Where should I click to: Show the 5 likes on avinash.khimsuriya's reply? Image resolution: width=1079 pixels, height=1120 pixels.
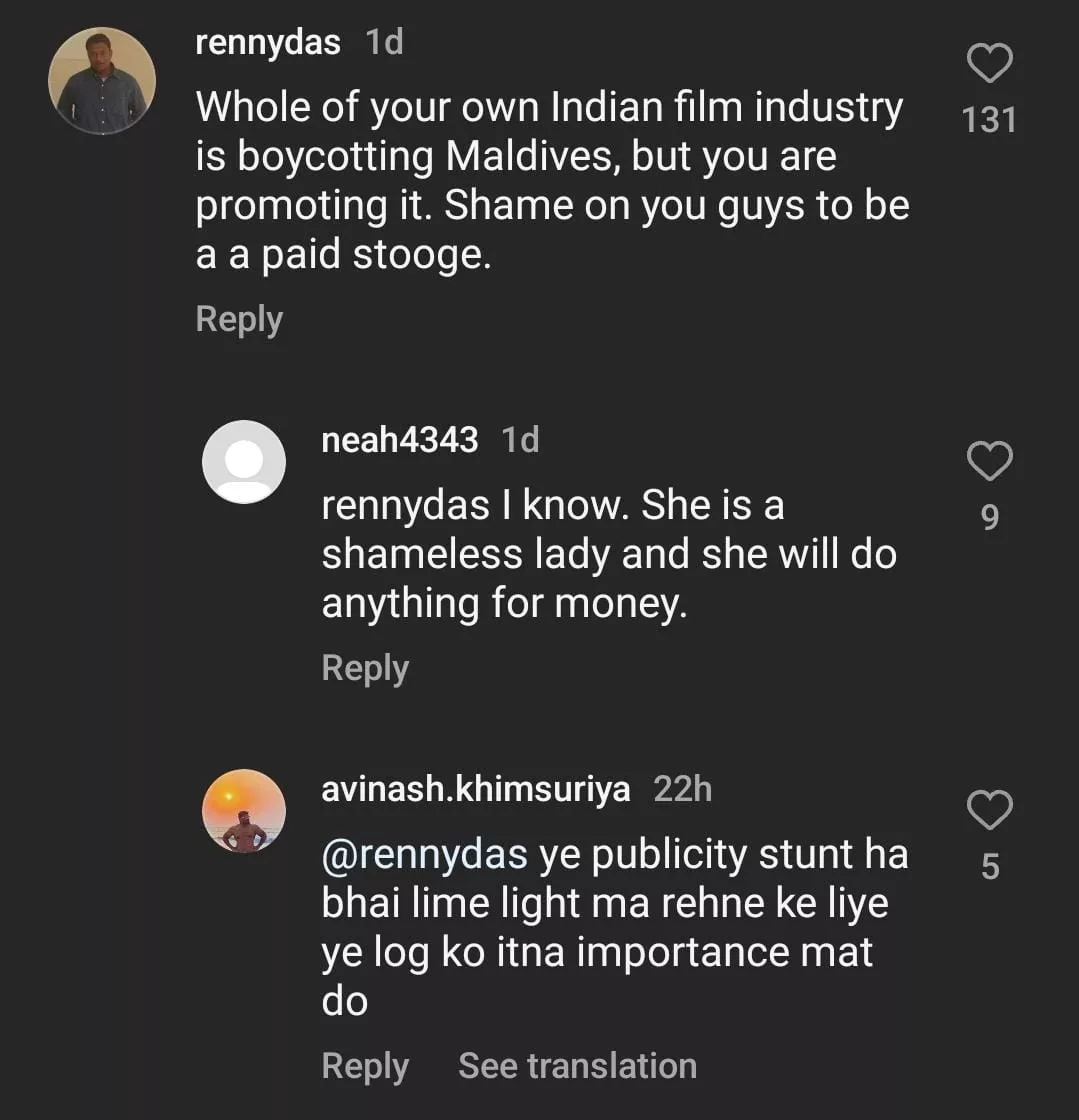coord(990,867)
